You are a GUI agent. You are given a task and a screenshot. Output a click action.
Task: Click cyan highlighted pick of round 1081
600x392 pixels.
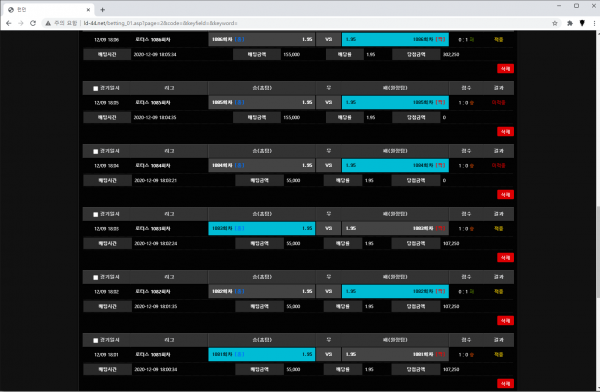(262, 354)
